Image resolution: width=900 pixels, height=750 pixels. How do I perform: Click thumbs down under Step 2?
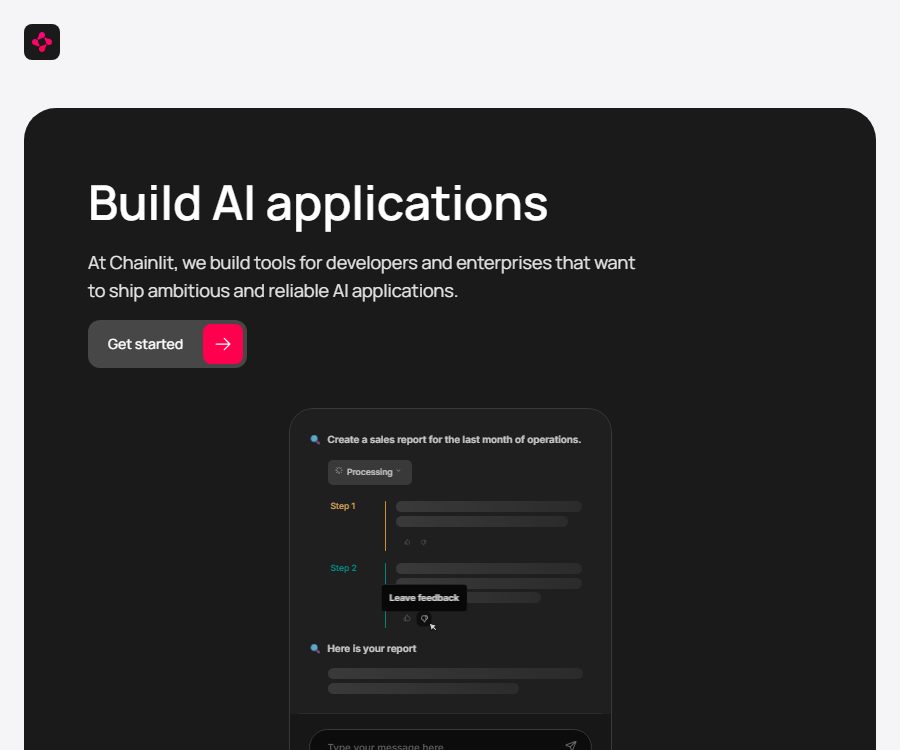point(424,619)
